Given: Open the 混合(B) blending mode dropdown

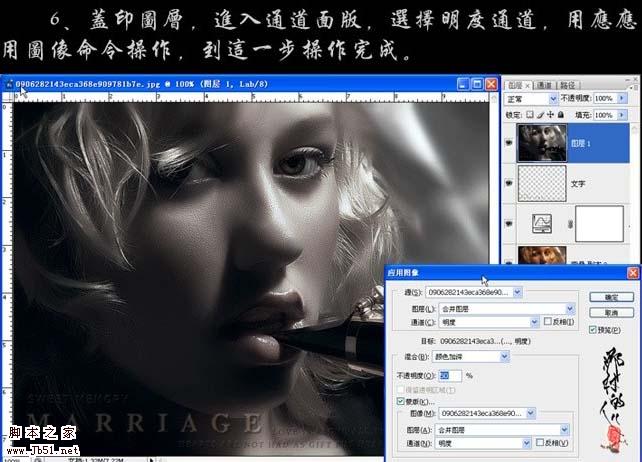Looking at the screenshot, I should click(504, 357).
